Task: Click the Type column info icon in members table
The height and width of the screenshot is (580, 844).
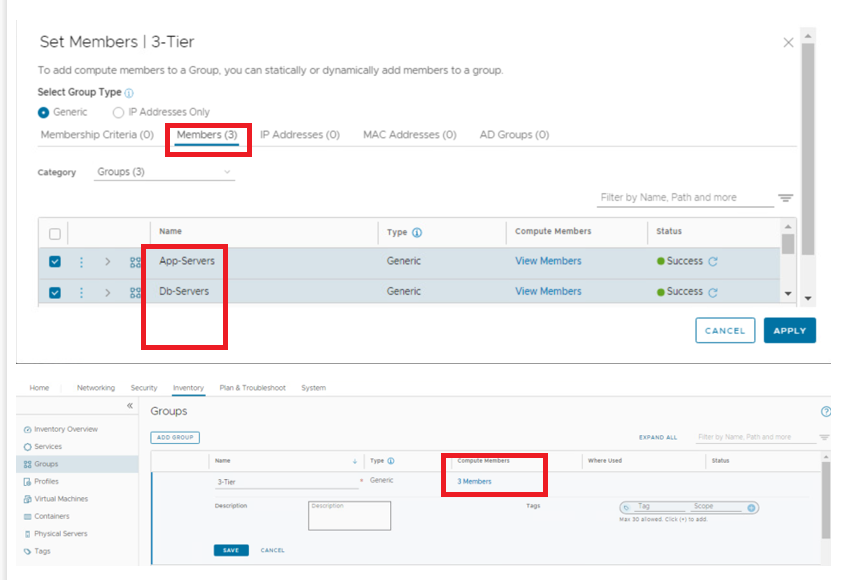Action: click(x=417, y=232)
